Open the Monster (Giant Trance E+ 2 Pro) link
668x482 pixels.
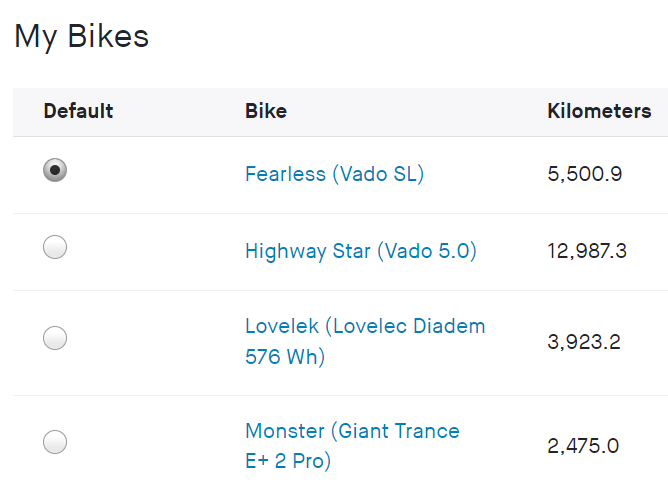tap(352, 431)
